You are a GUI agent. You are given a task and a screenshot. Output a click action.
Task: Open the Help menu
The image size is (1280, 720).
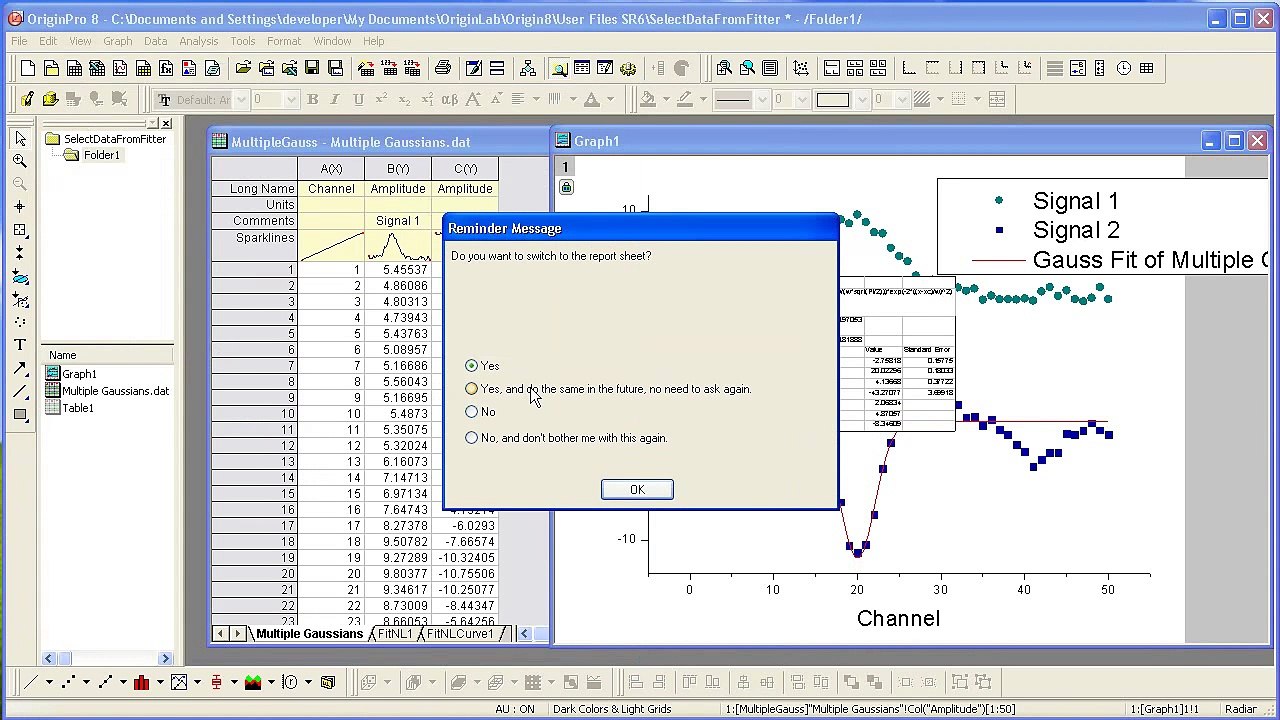pyautogui.click(x=373, y=41)
